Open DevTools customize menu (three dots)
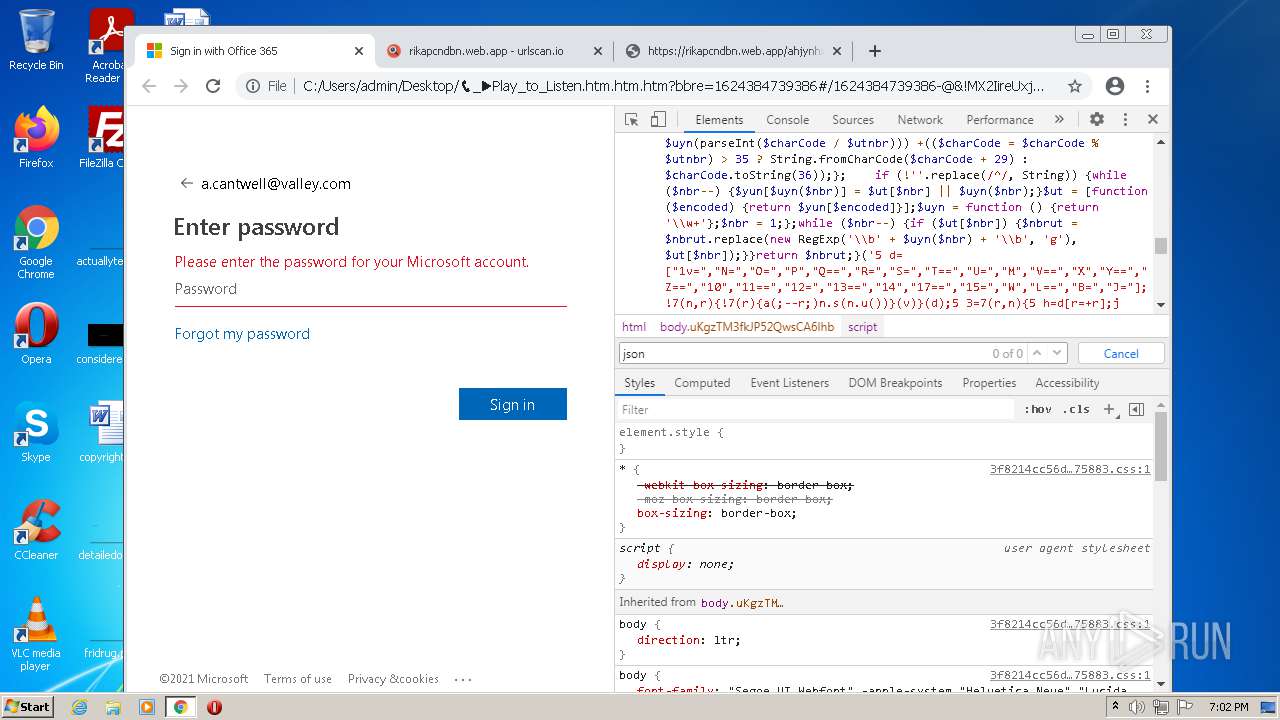This screenshot has width=1280, height=720. tap(1125, 119)
